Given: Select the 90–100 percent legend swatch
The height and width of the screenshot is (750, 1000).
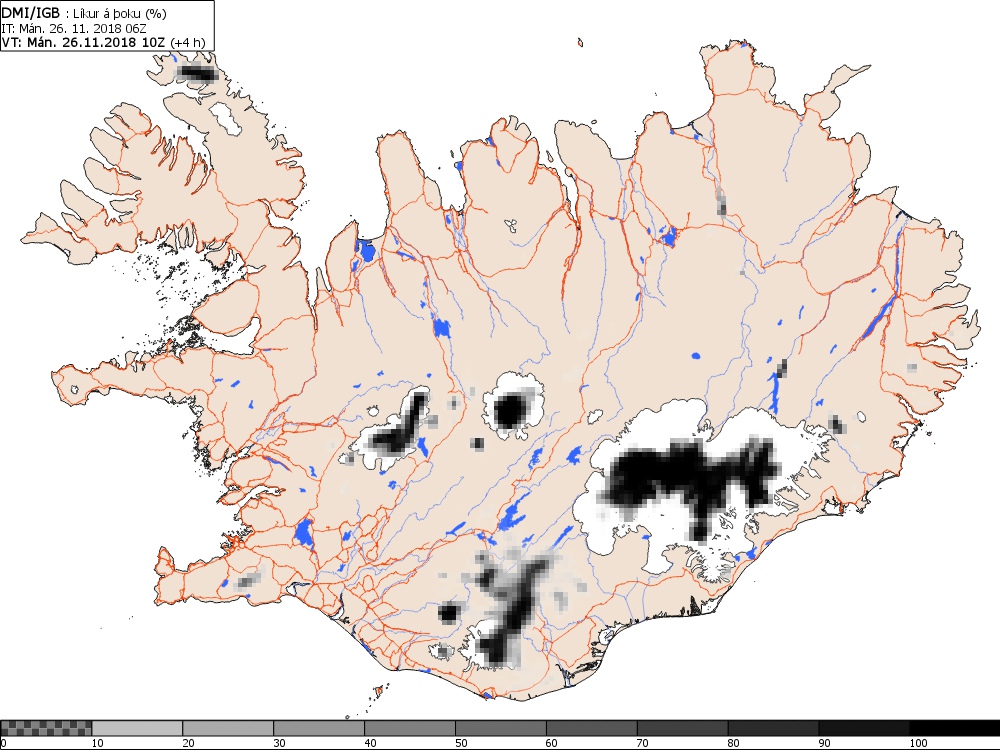Looking at the screenshot, I should [x=864, y=728].
